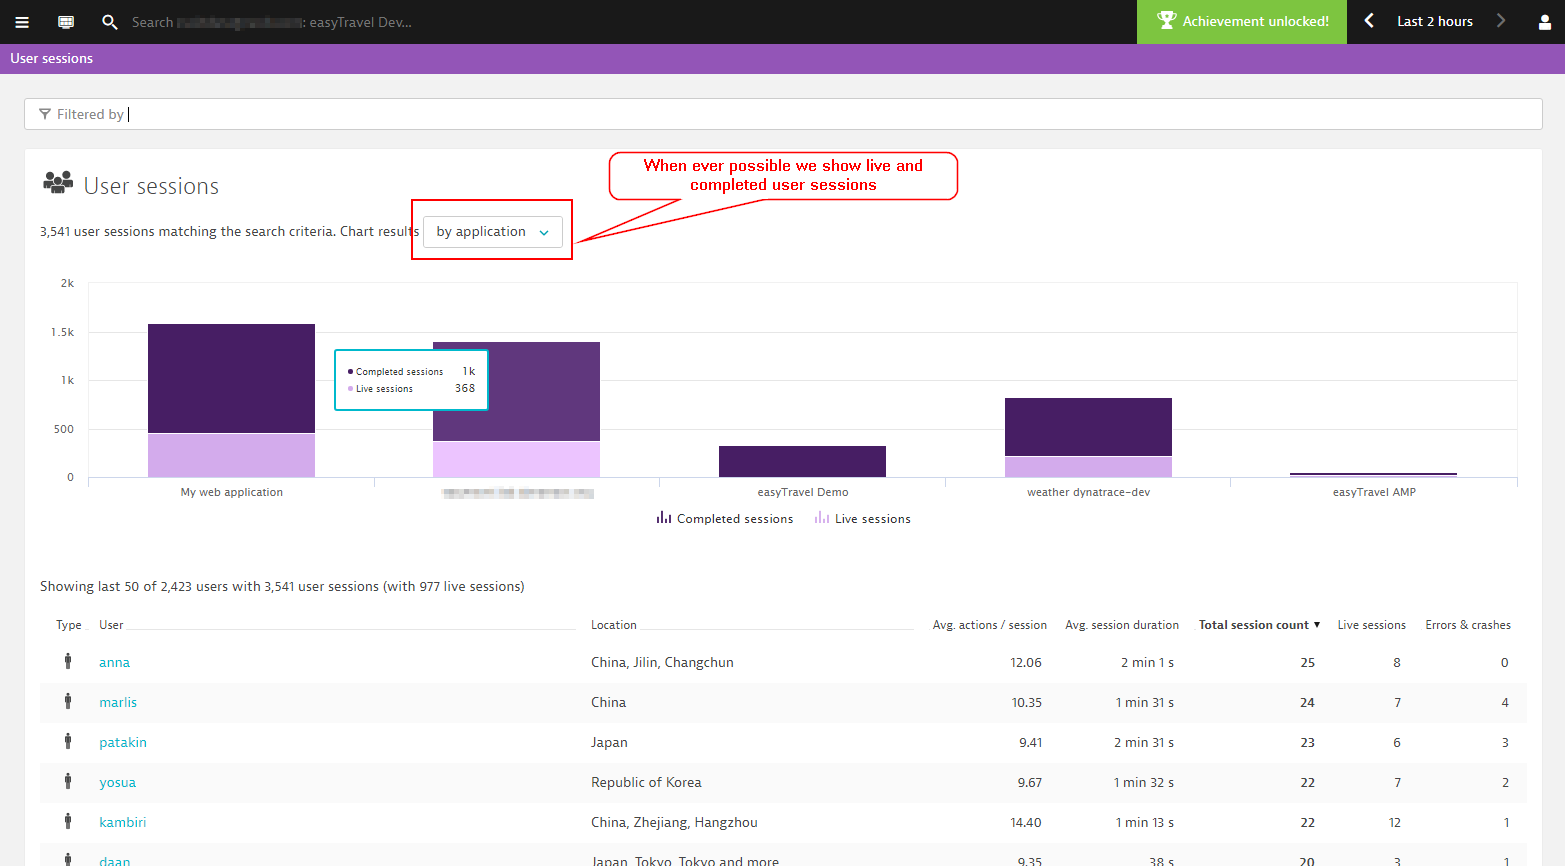Click location 'Republic of Korea'
This screenshot has height=866, width=1565.
(x=646, y=782)
